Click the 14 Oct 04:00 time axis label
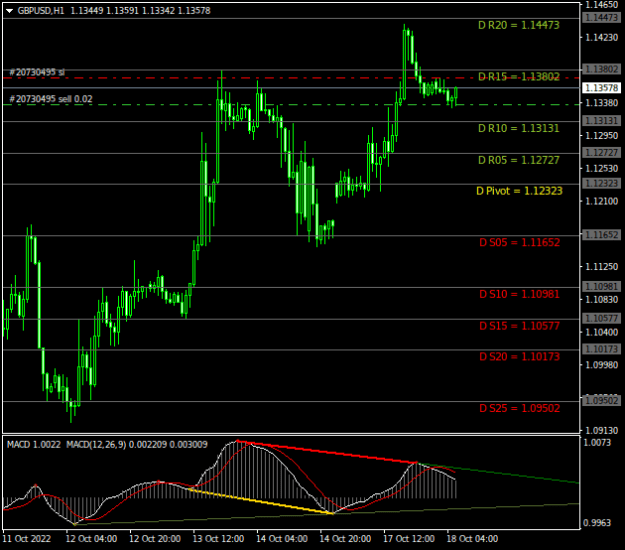625x550 pixels. 281,539
